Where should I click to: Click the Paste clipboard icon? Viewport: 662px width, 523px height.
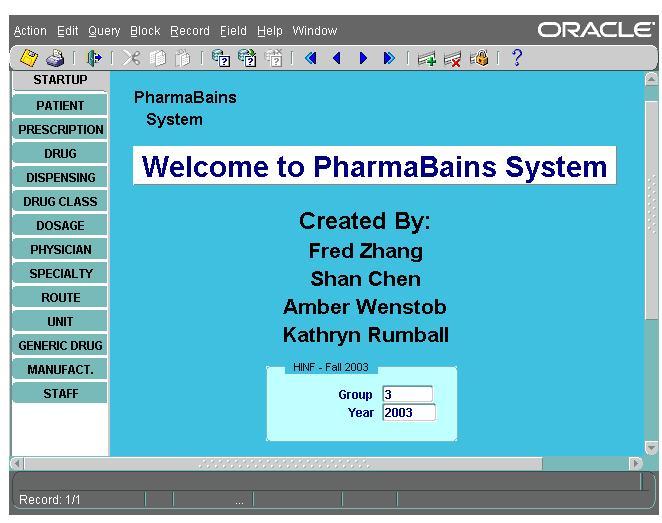point(183,58)
